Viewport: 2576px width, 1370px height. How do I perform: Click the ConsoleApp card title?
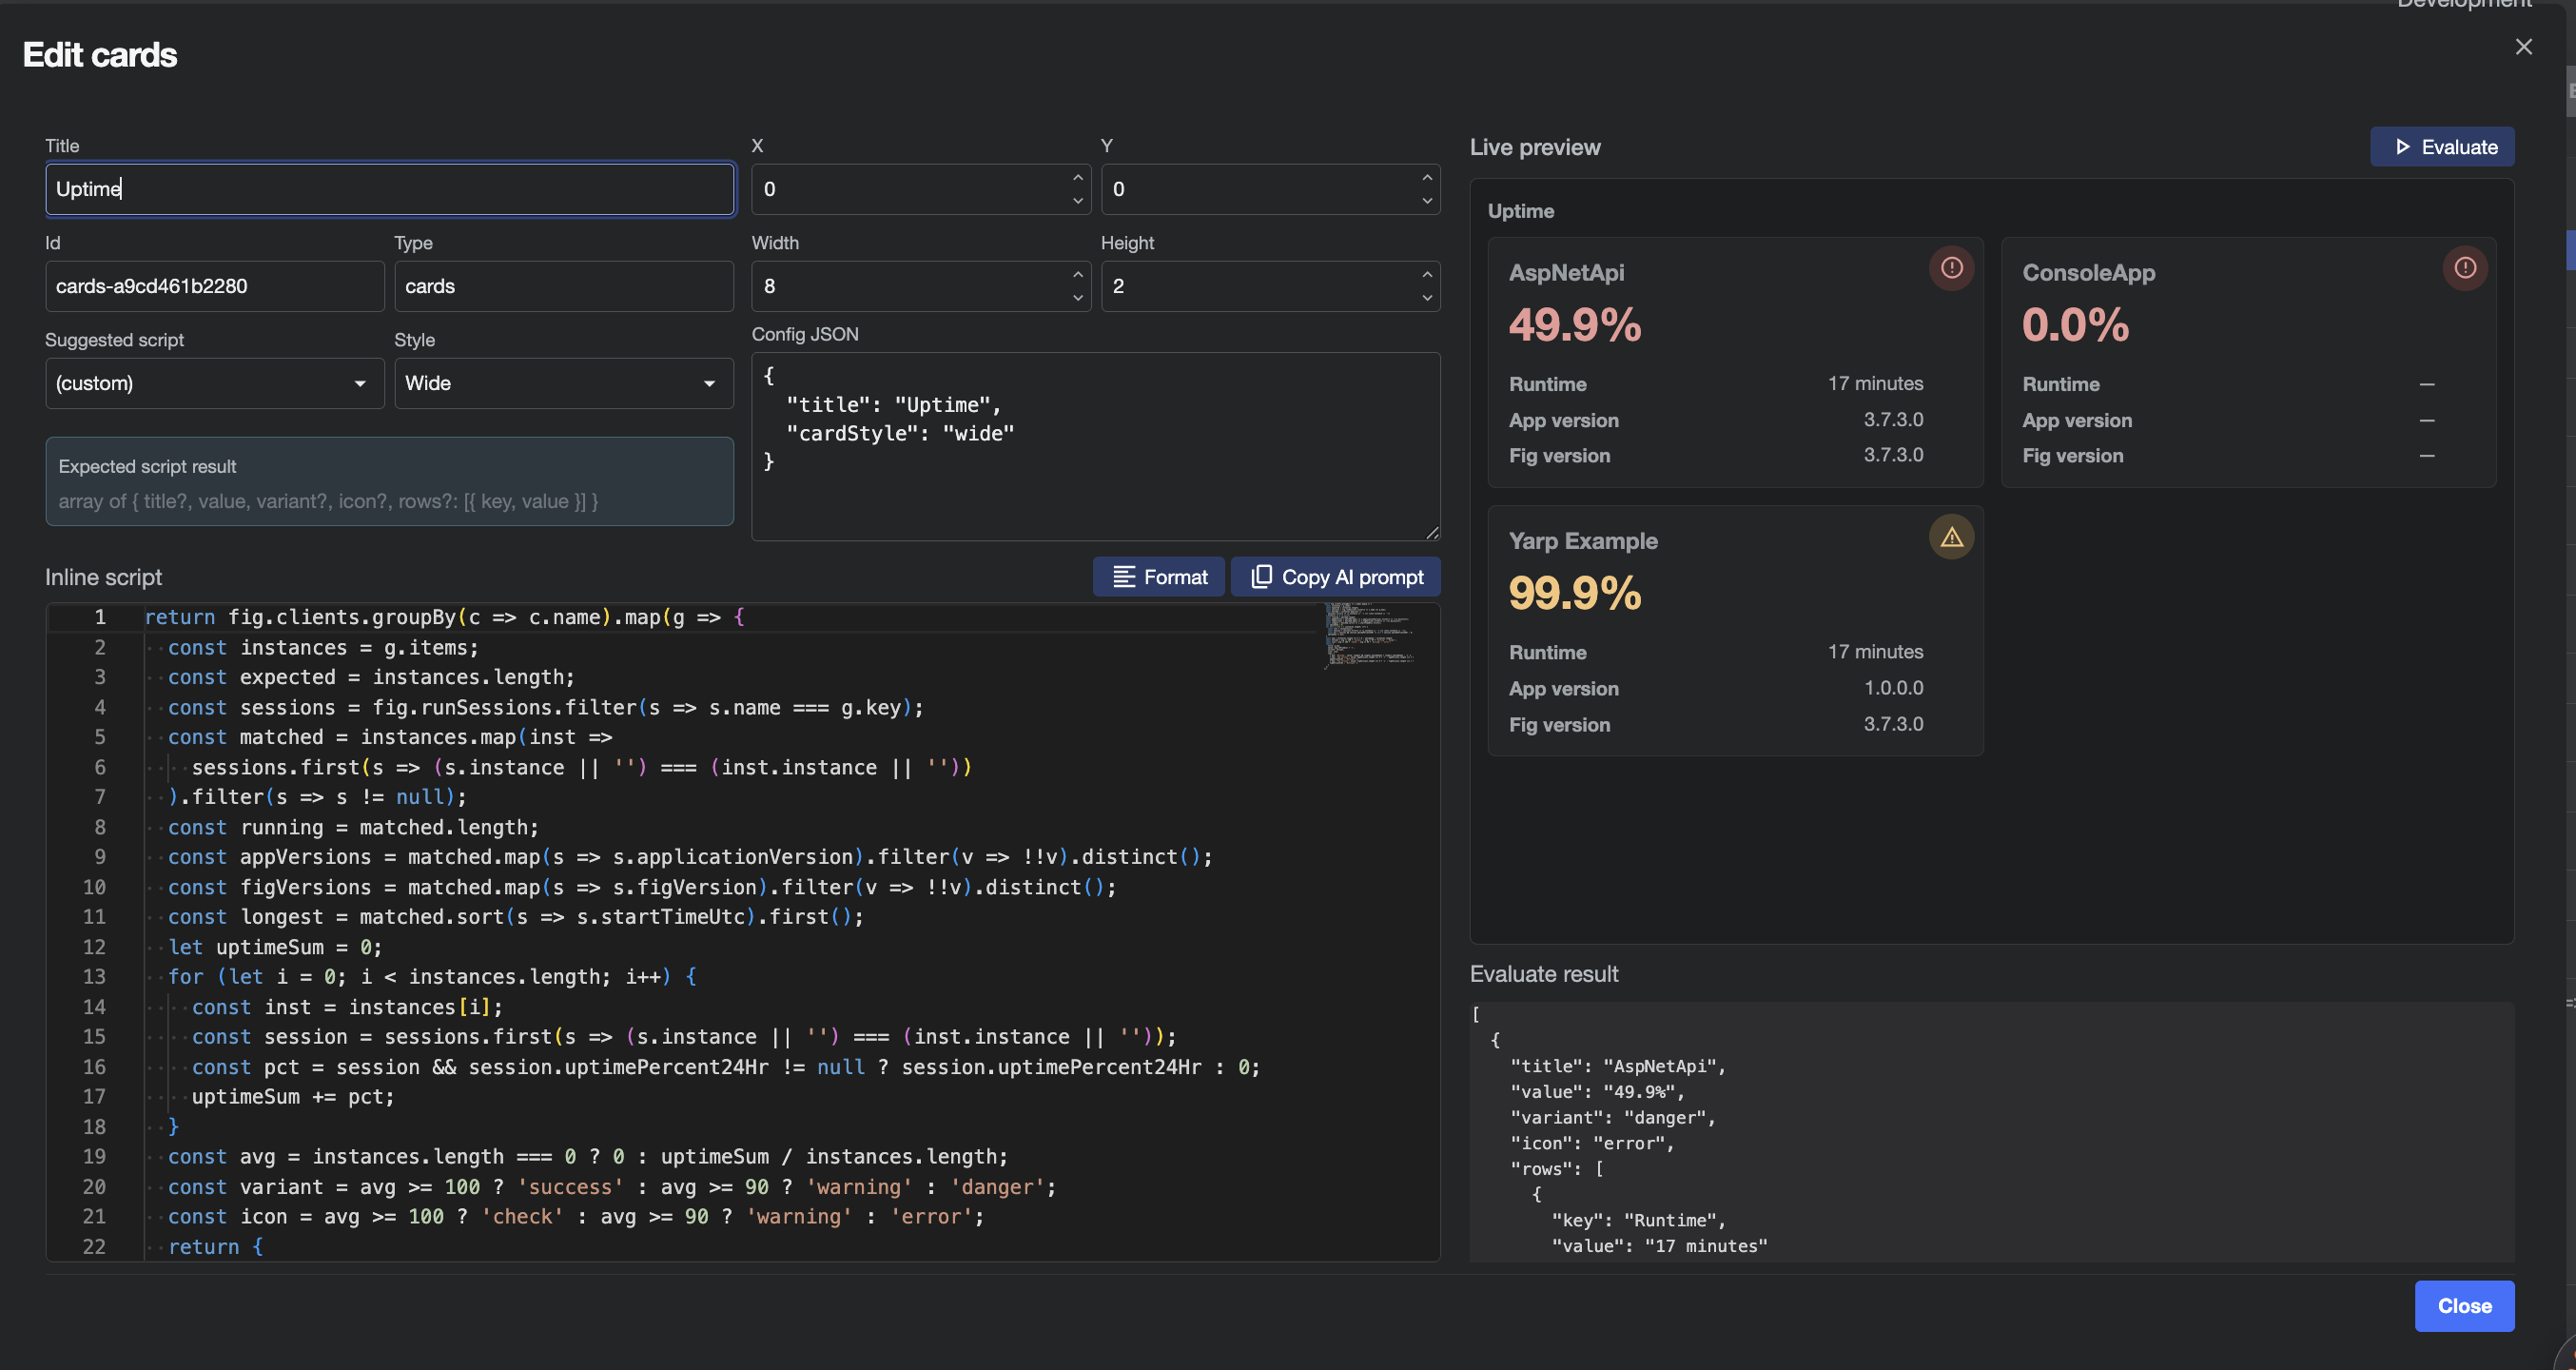click(2088, 273)
